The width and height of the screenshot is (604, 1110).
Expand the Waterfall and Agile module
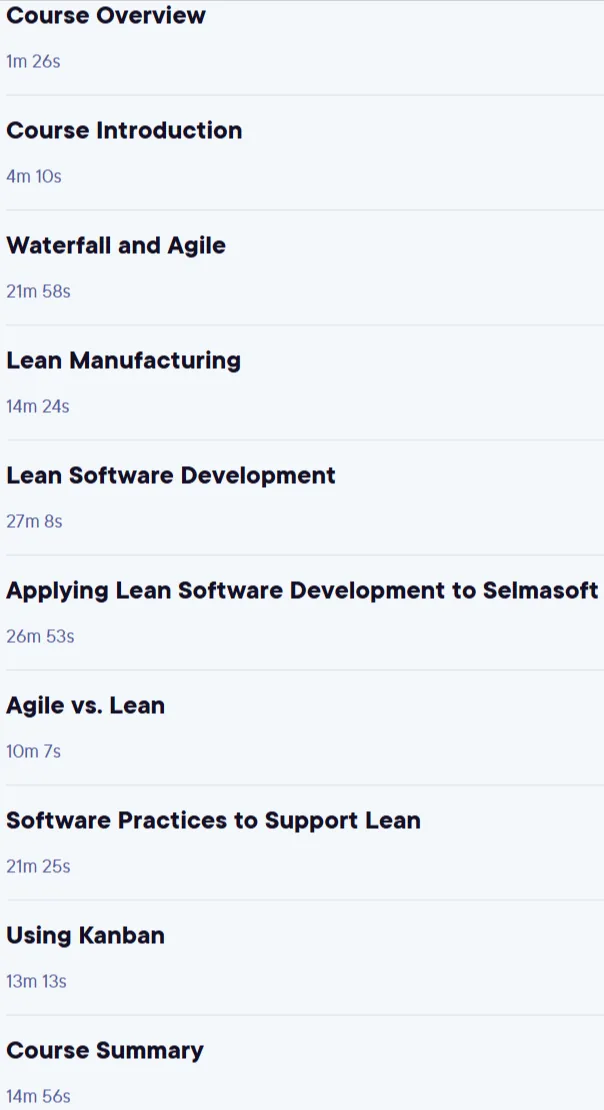pyautogui.click(x=116, y=246)
